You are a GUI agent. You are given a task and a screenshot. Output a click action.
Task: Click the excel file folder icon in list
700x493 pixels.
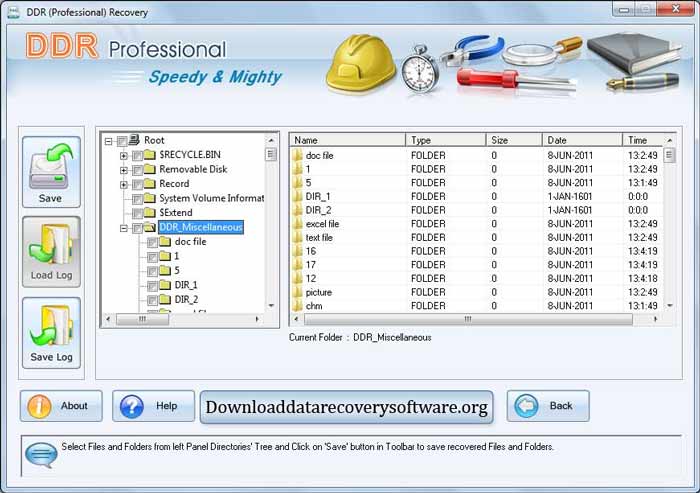[x=297, y=224]
